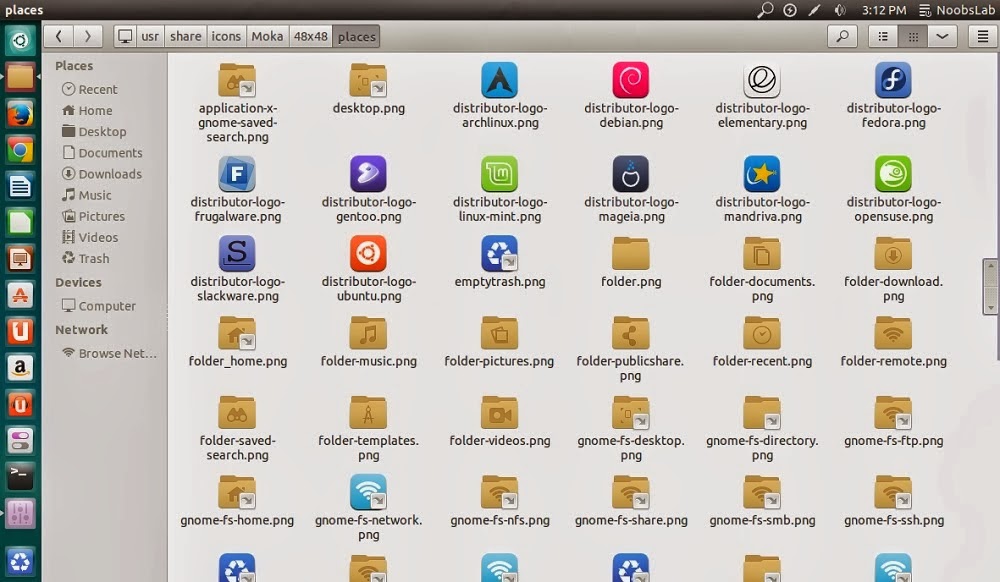Open the hamburger options menu

tap(984, 36)
